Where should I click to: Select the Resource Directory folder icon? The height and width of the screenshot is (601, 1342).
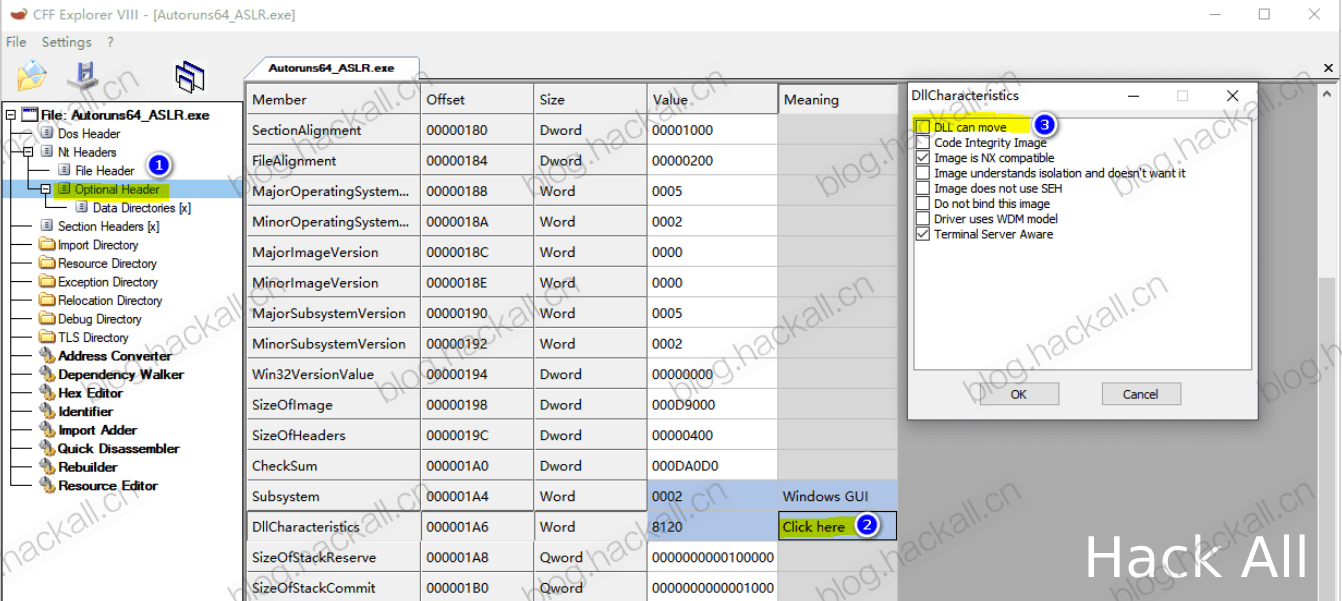click(x=47, y=264)
